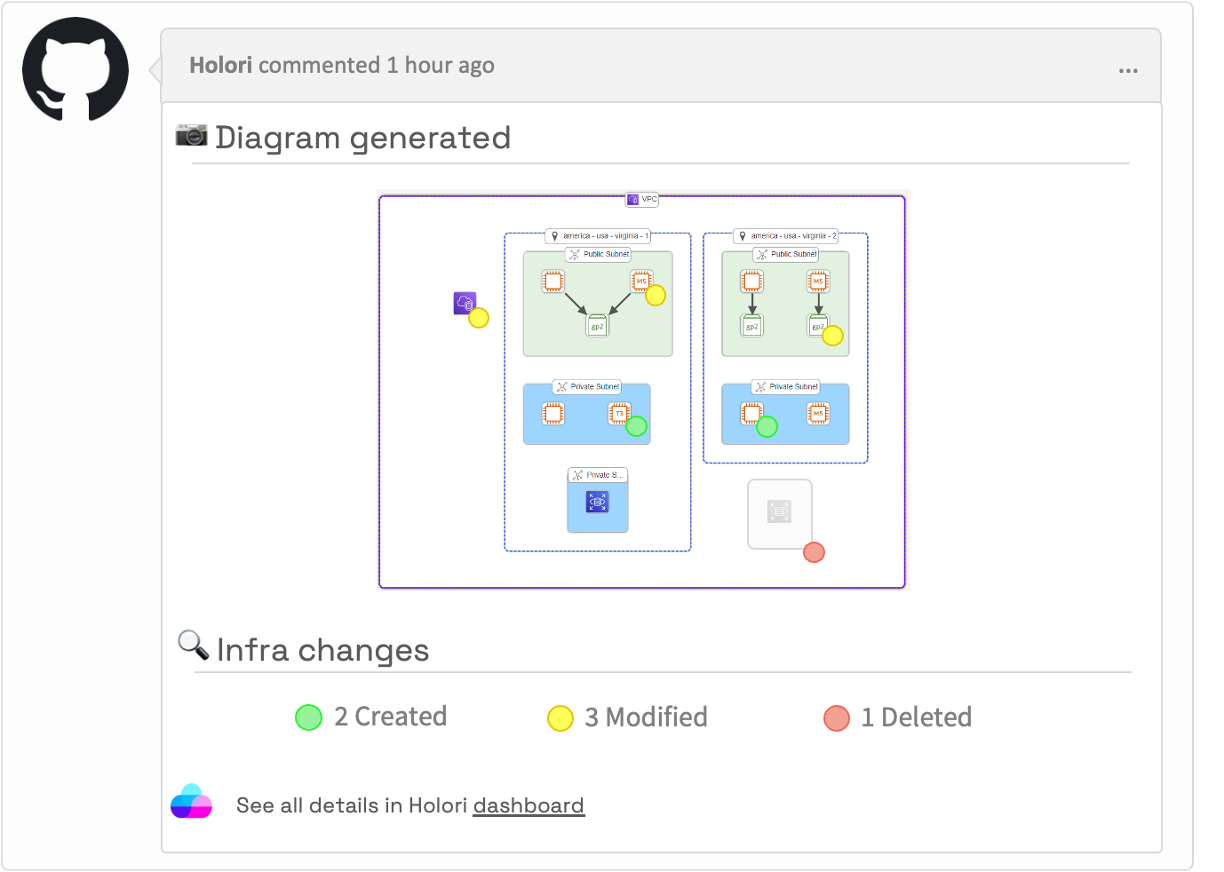Open the comment options ellipsis menu
The width and height of the screenshot is (1224, 872).
(1129, 69)
